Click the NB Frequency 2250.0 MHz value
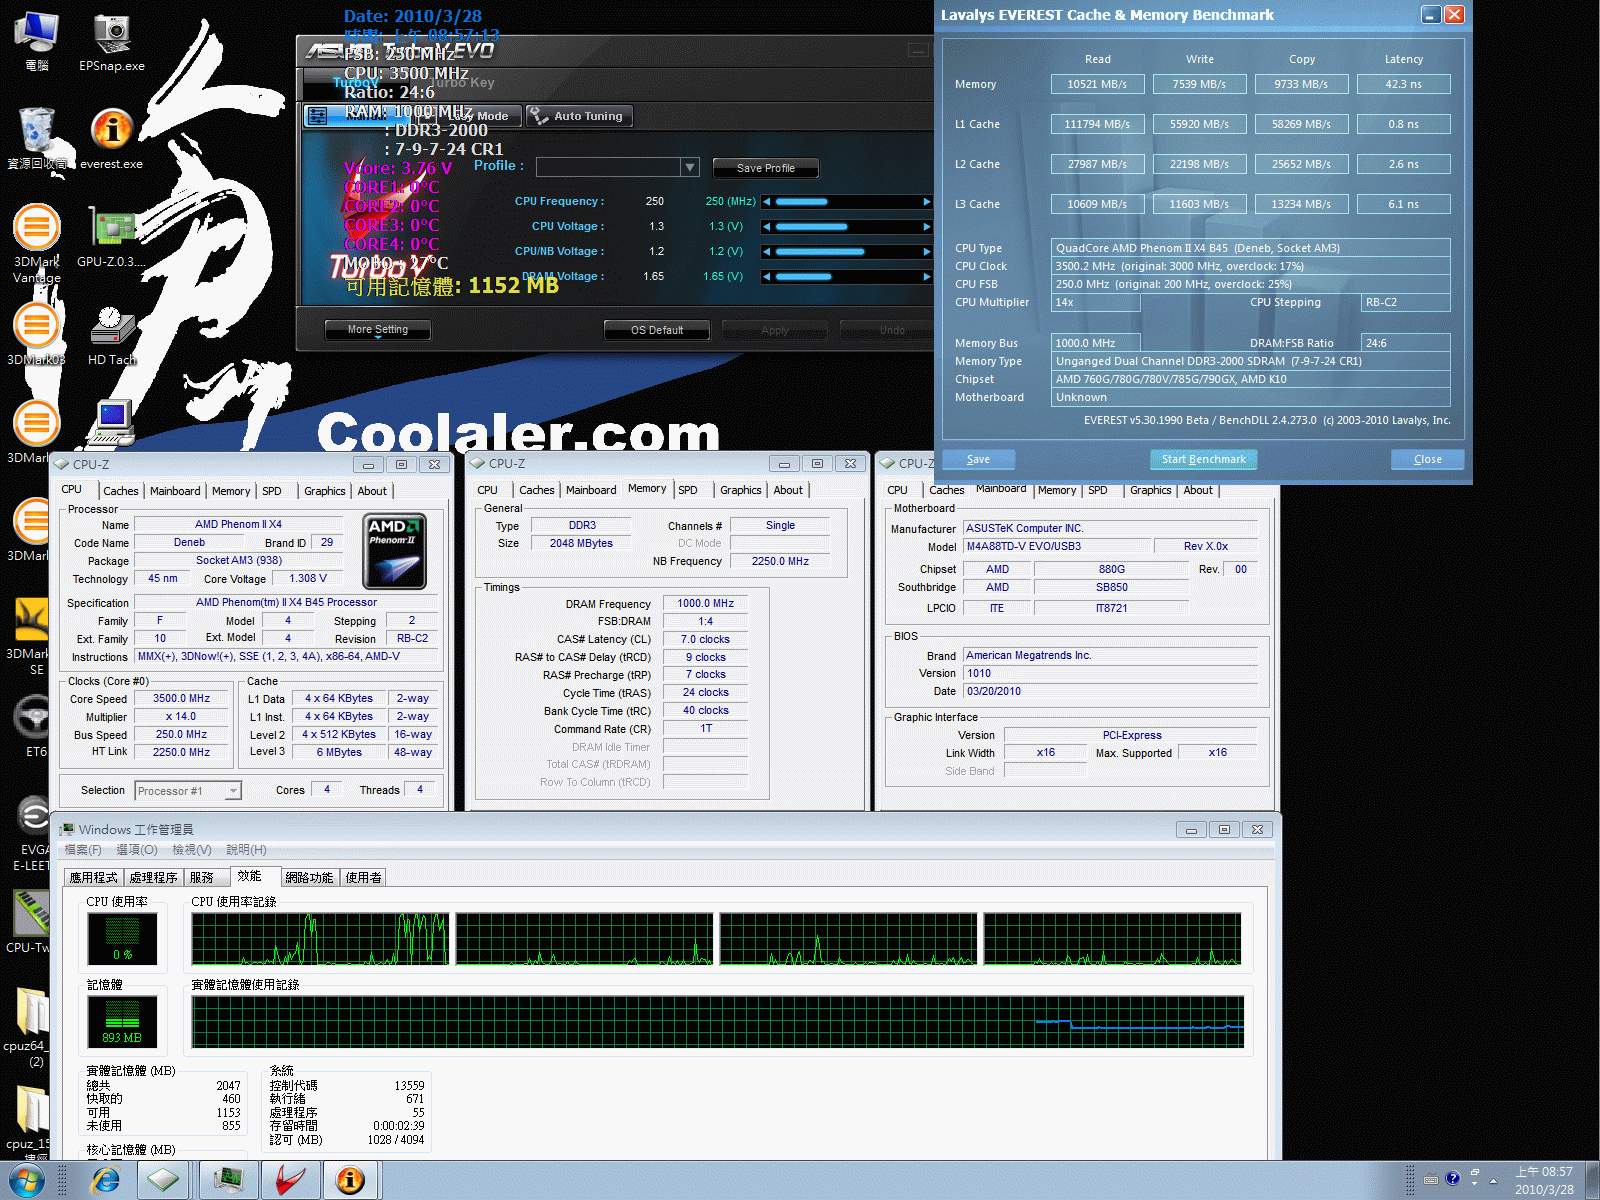This screenshot has height=1200, width=1600. pyautogui.click(x=780, y=561)
